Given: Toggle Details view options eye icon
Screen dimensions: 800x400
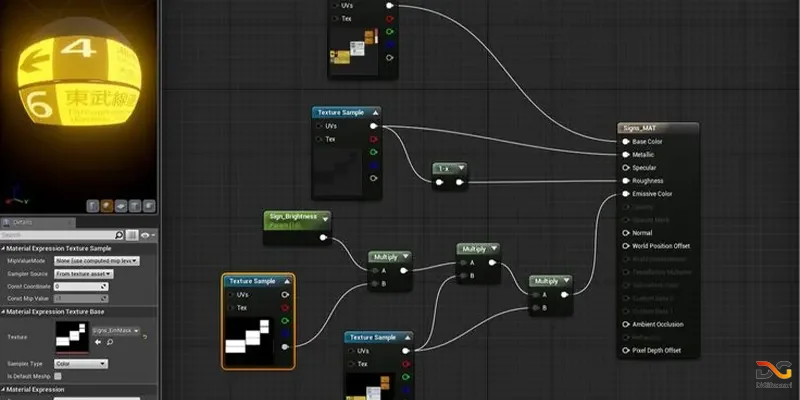Looking at the screenshot, I should [147, 234].
